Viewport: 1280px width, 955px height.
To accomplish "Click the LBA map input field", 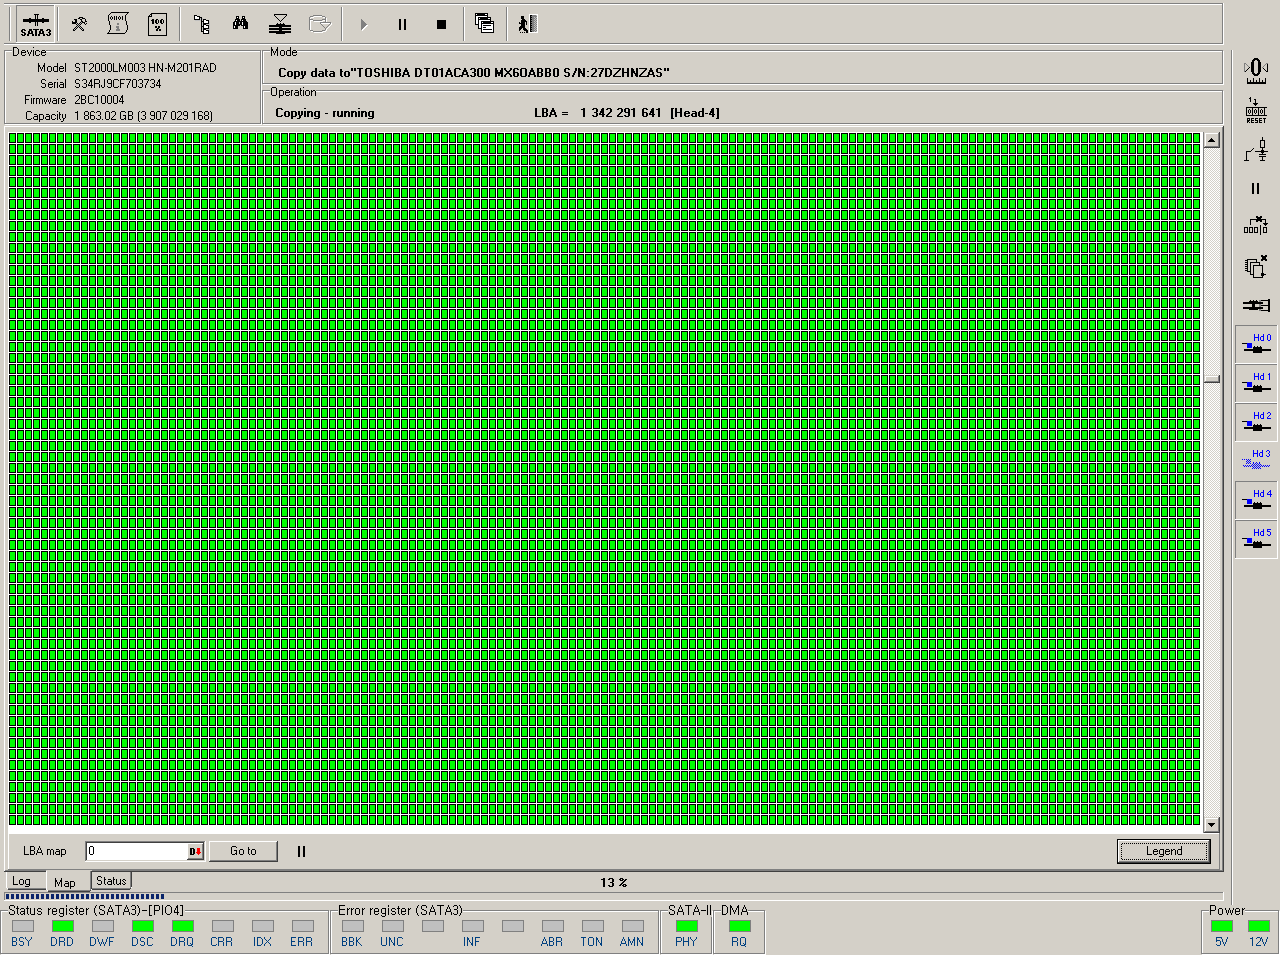I will (x=136, y=852).
